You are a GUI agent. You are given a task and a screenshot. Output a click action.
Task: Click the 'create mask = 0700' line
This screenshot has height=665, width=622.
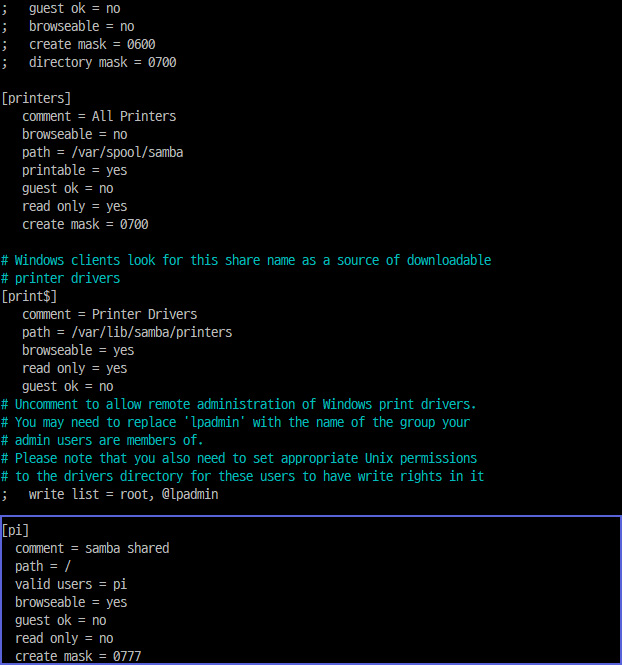click(85, 224)
